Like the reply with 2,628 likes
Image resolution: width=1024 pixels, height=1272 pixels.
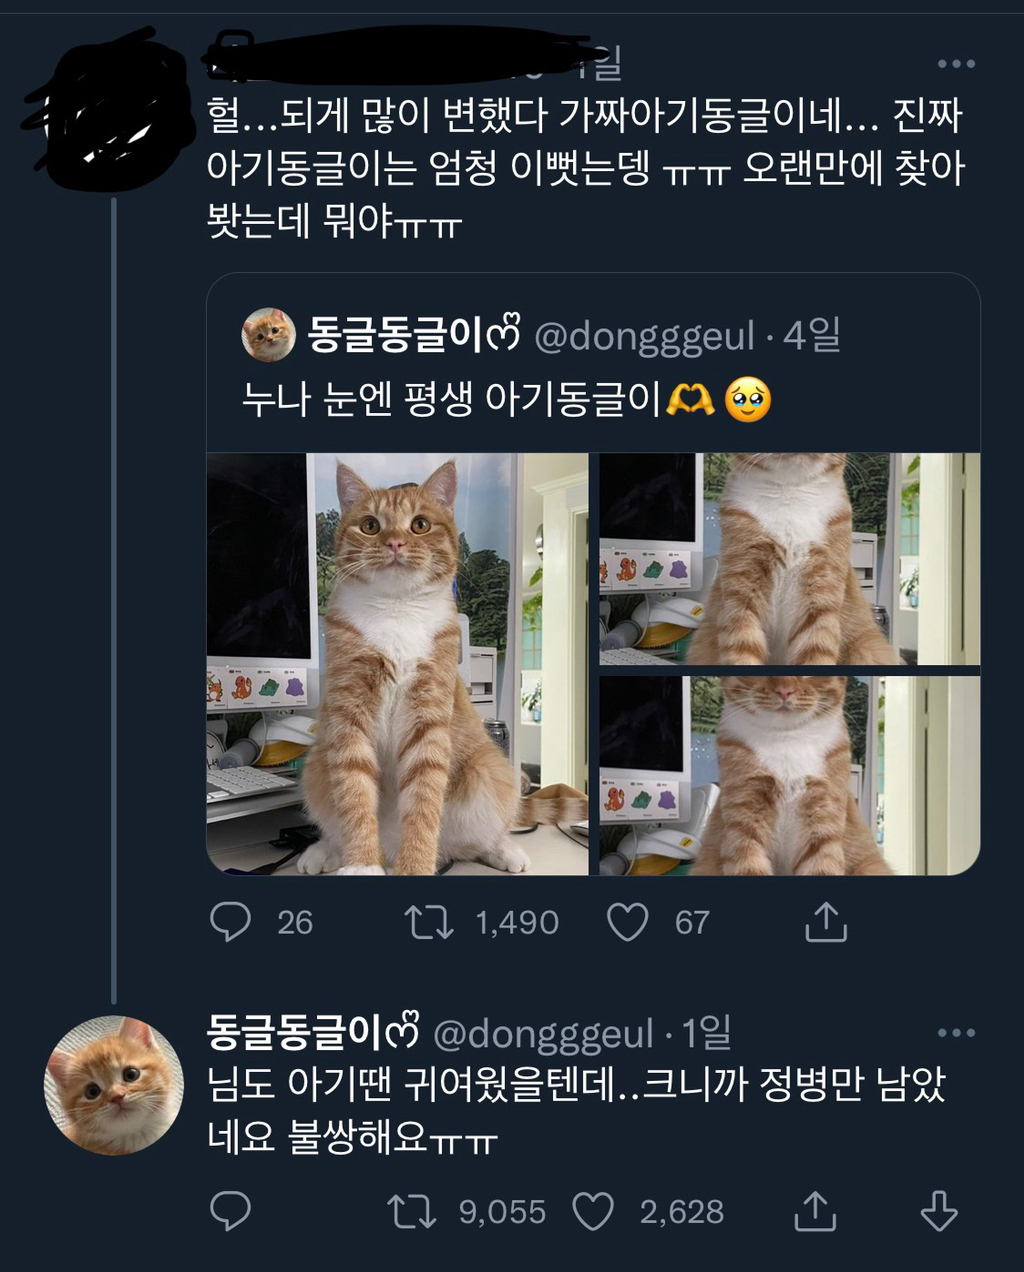coord(592,1212)
